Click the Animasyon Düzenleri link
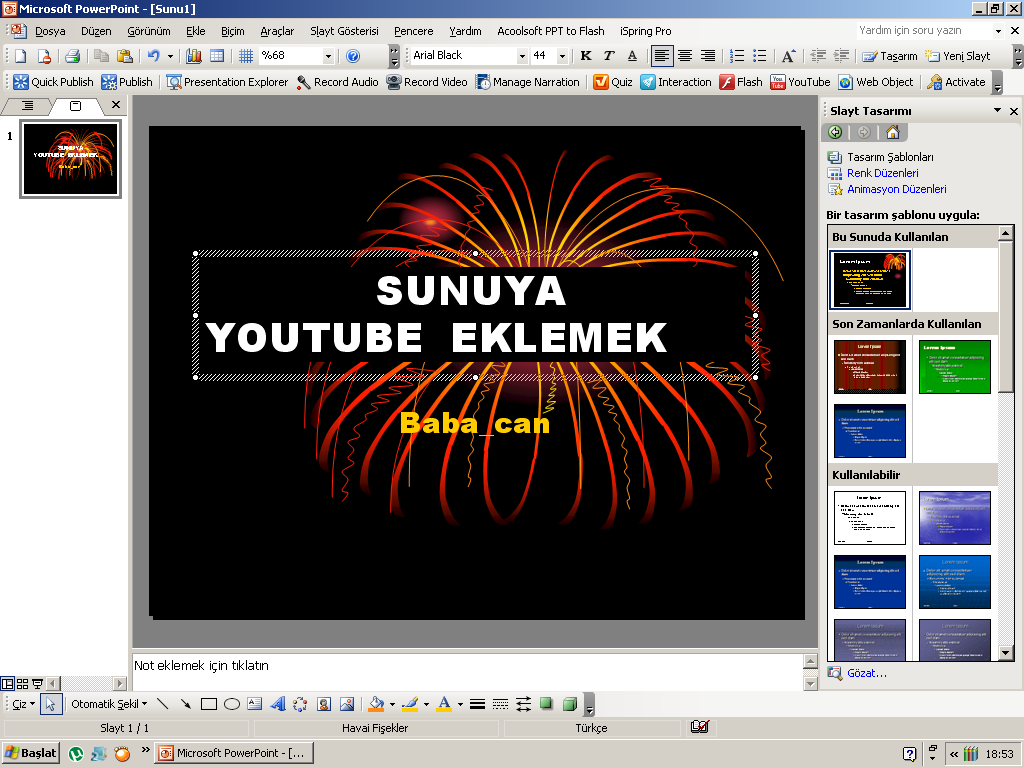Viewport: 1024px width, 768px height. click(896, 189)
